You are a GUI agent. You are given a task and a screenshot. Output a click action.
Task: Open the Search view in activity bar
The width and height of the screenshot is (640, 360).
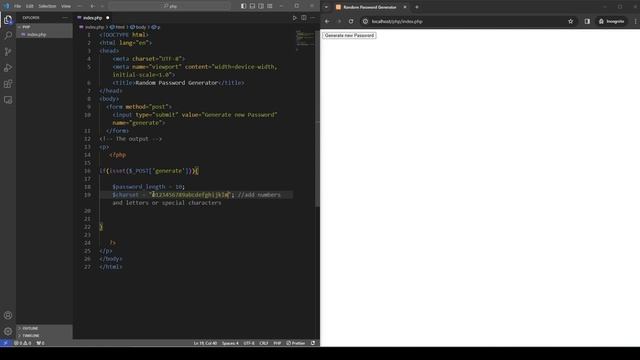(8, 36)
